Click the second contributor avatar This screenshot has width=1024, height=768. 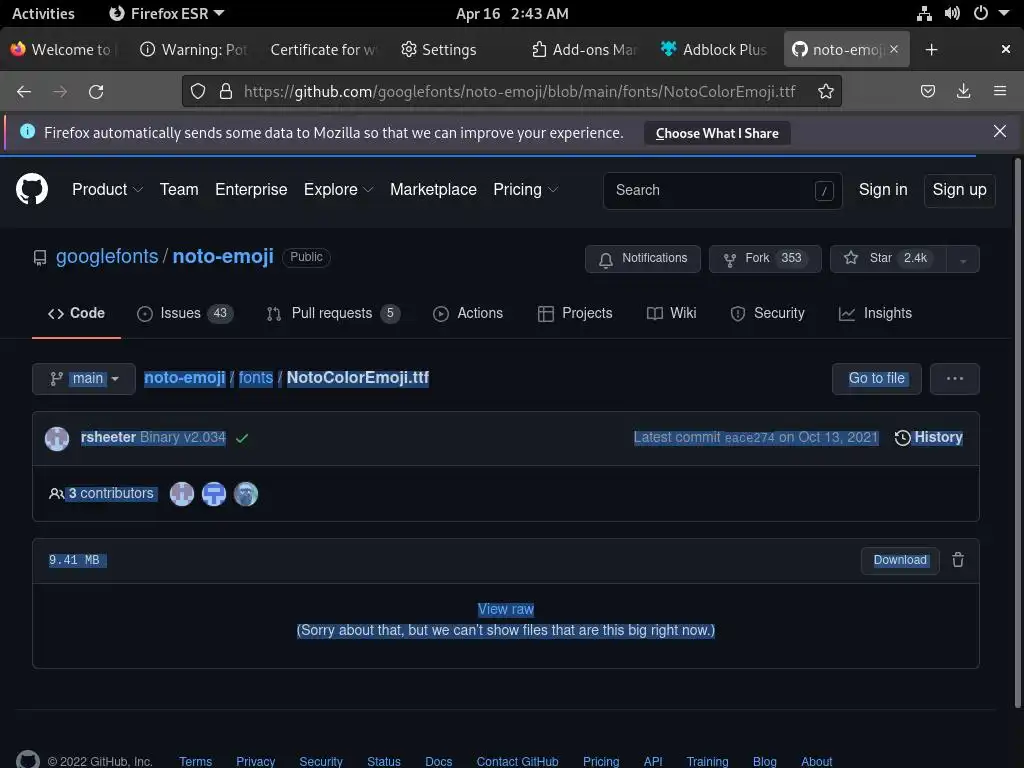click(214, 494)
